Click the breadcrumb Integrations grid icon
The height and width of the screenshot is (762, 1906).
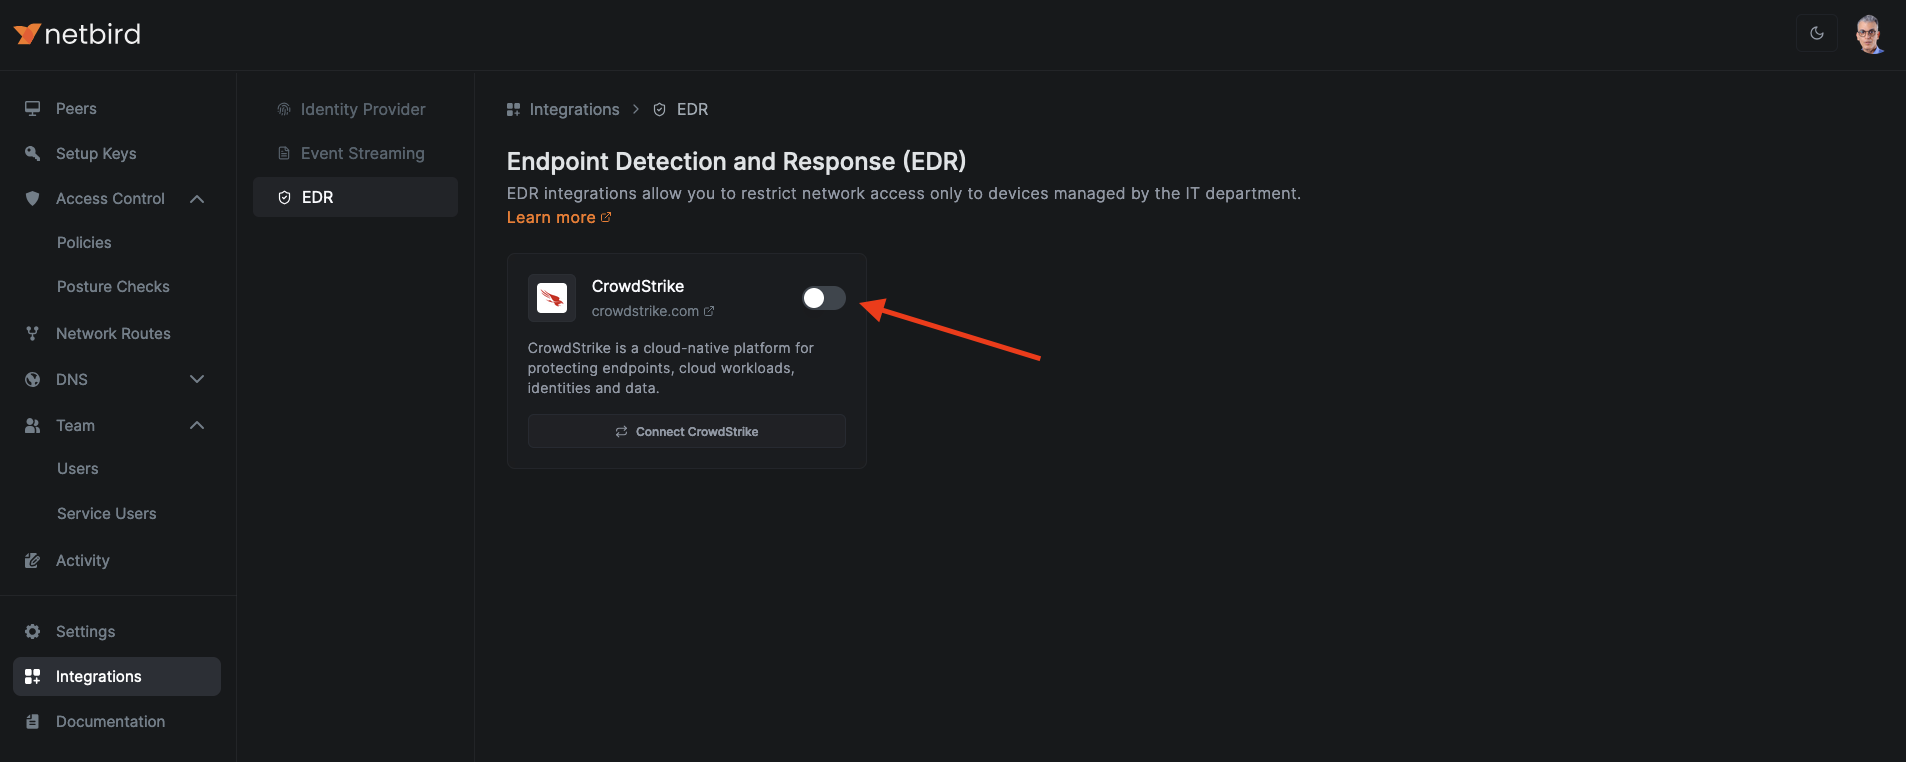point(514,109)
